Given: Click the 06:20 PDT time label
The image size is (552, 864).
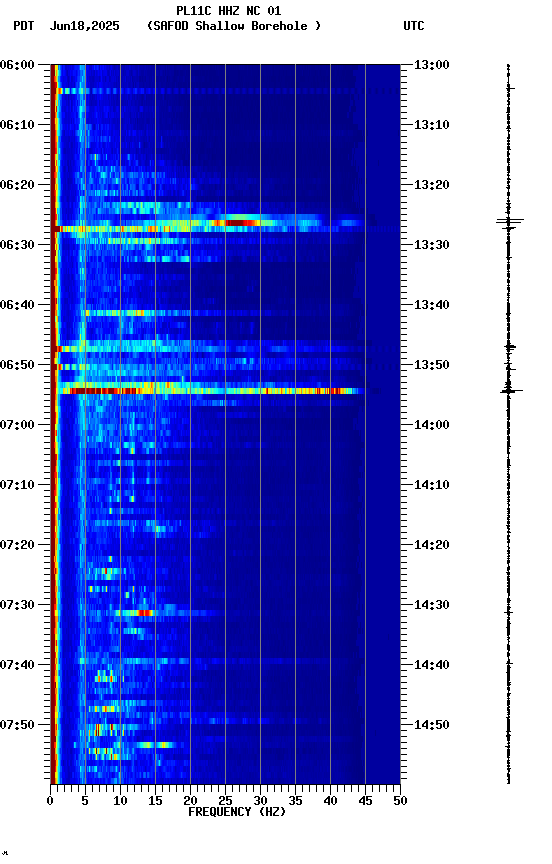Looking at the screenshot, I should (17, 185).
